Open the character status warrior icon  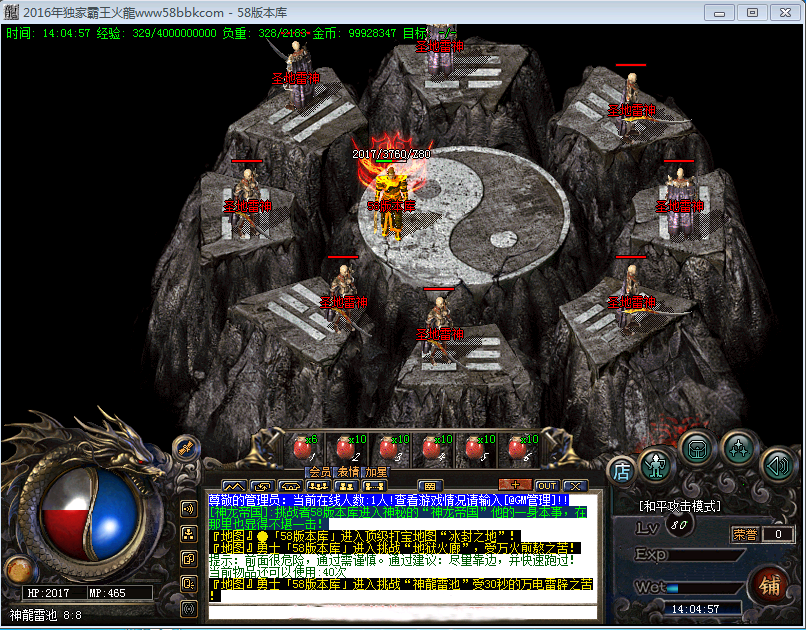(x=656, y=465)
